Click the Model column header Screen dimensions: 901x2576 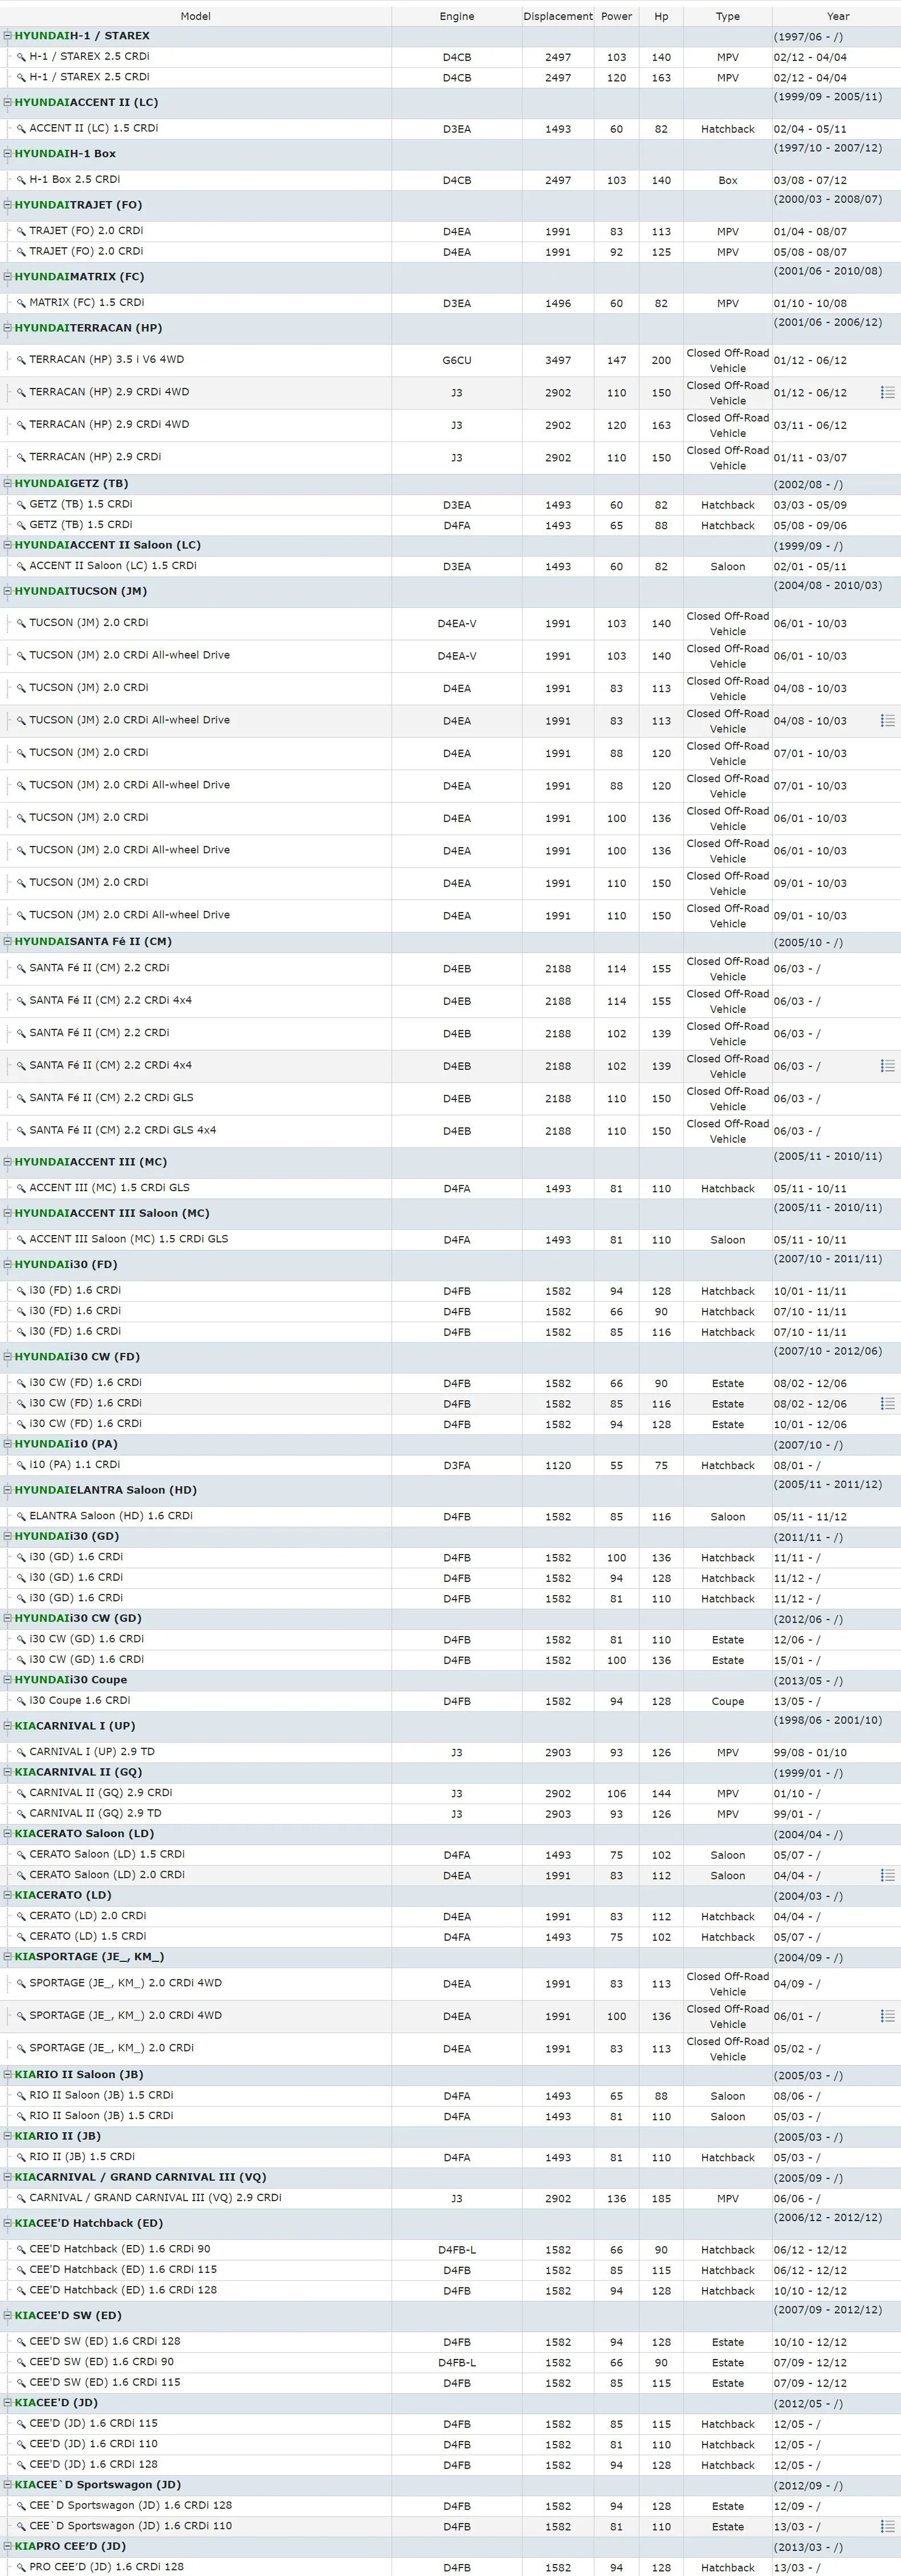(x=196, y=16)
